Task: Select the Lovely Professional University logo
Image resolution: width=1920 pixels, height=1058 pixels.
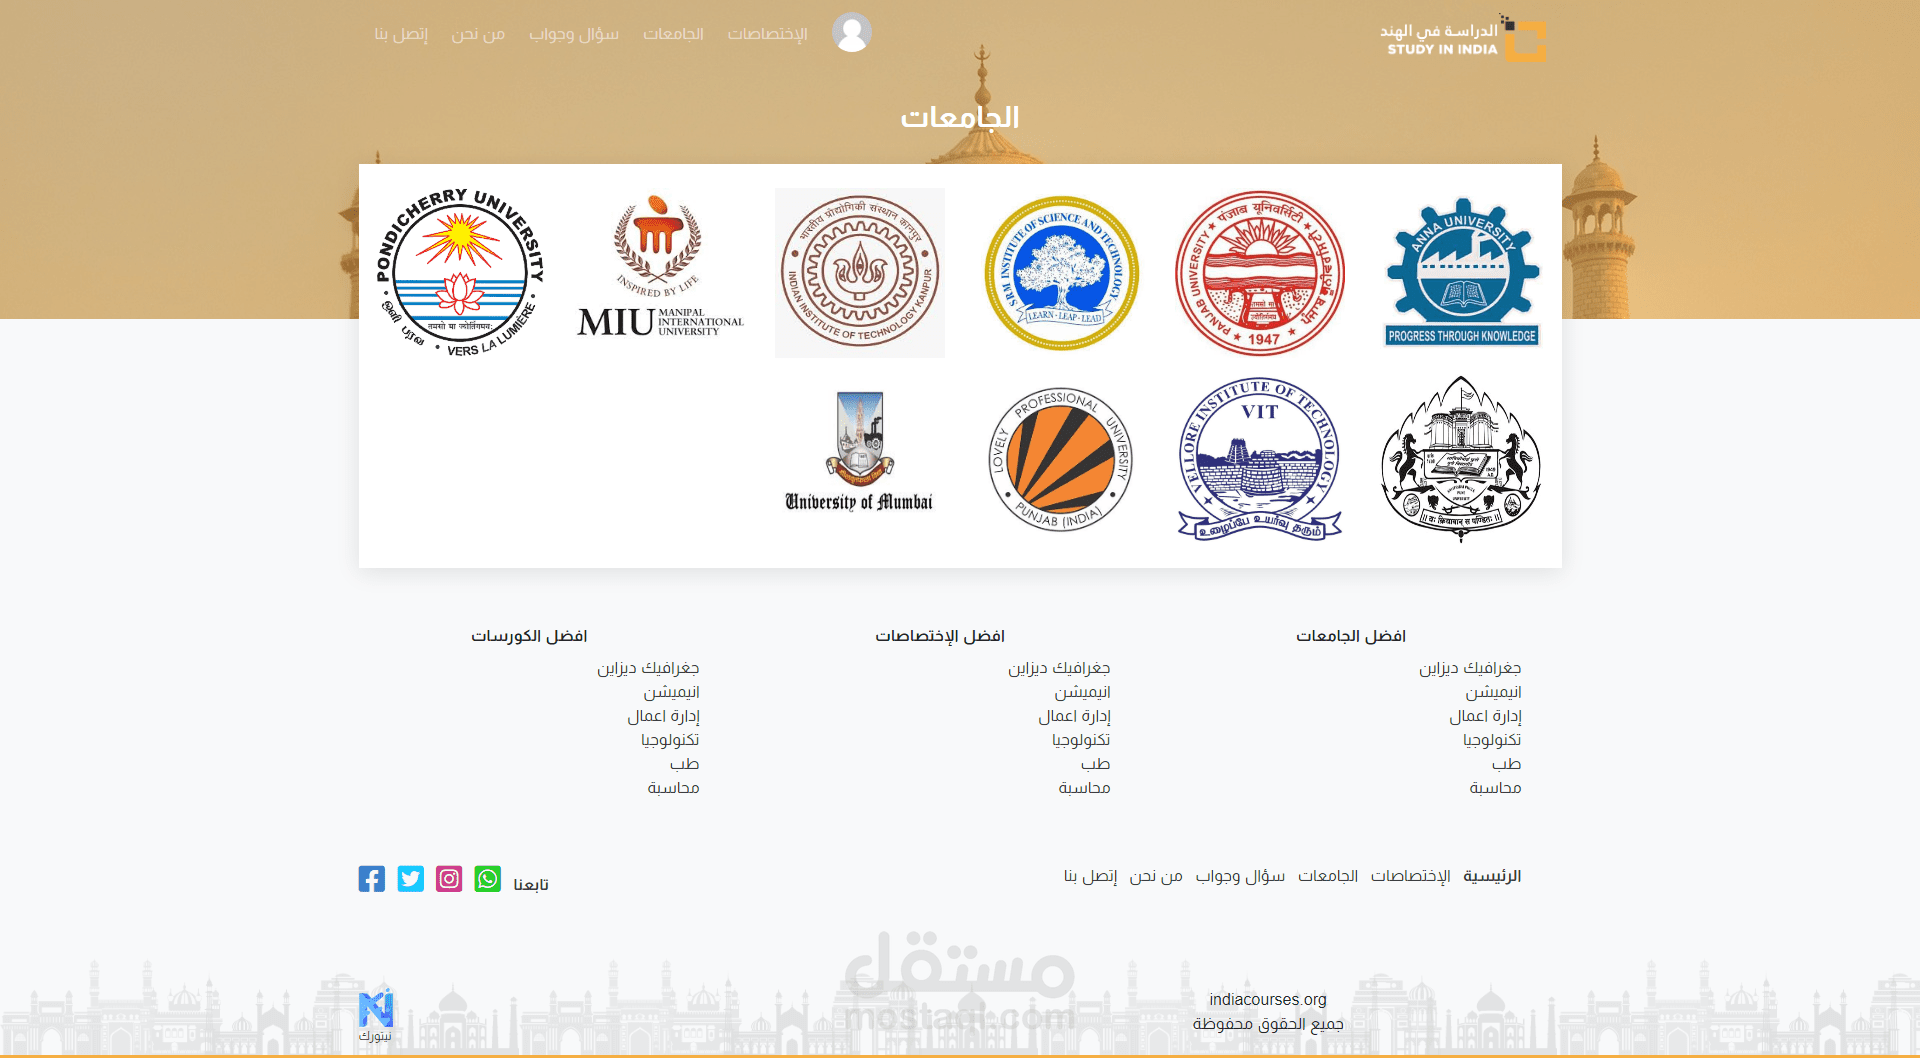Action: (1061, 460)
